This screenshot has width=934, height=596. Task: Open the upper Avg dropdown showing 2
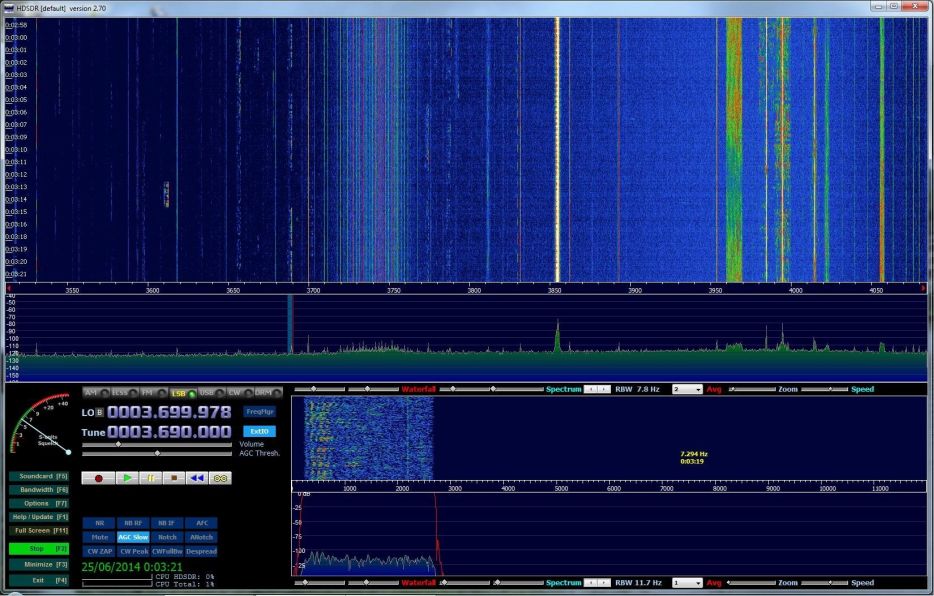[687, 389]
